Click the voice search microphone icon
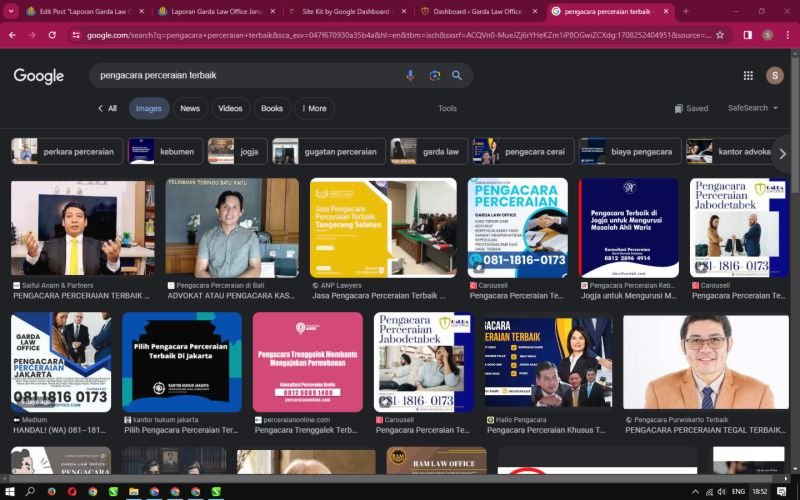800x500 pixels. [410, 75]
